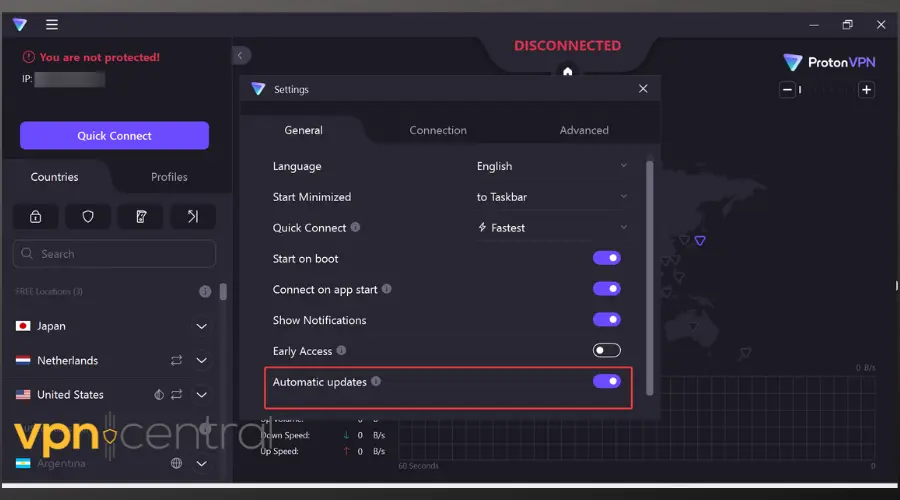Click United States Tor onion icon
Viewport: 900px width, 500px height.
159,395
